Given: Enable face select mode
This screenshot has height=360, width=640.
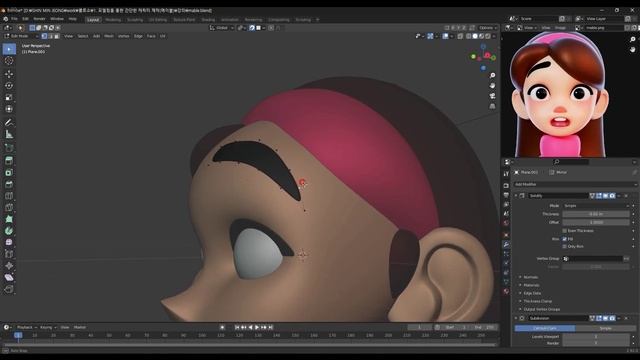Looking at the screenshot, I should click(57, 36).
